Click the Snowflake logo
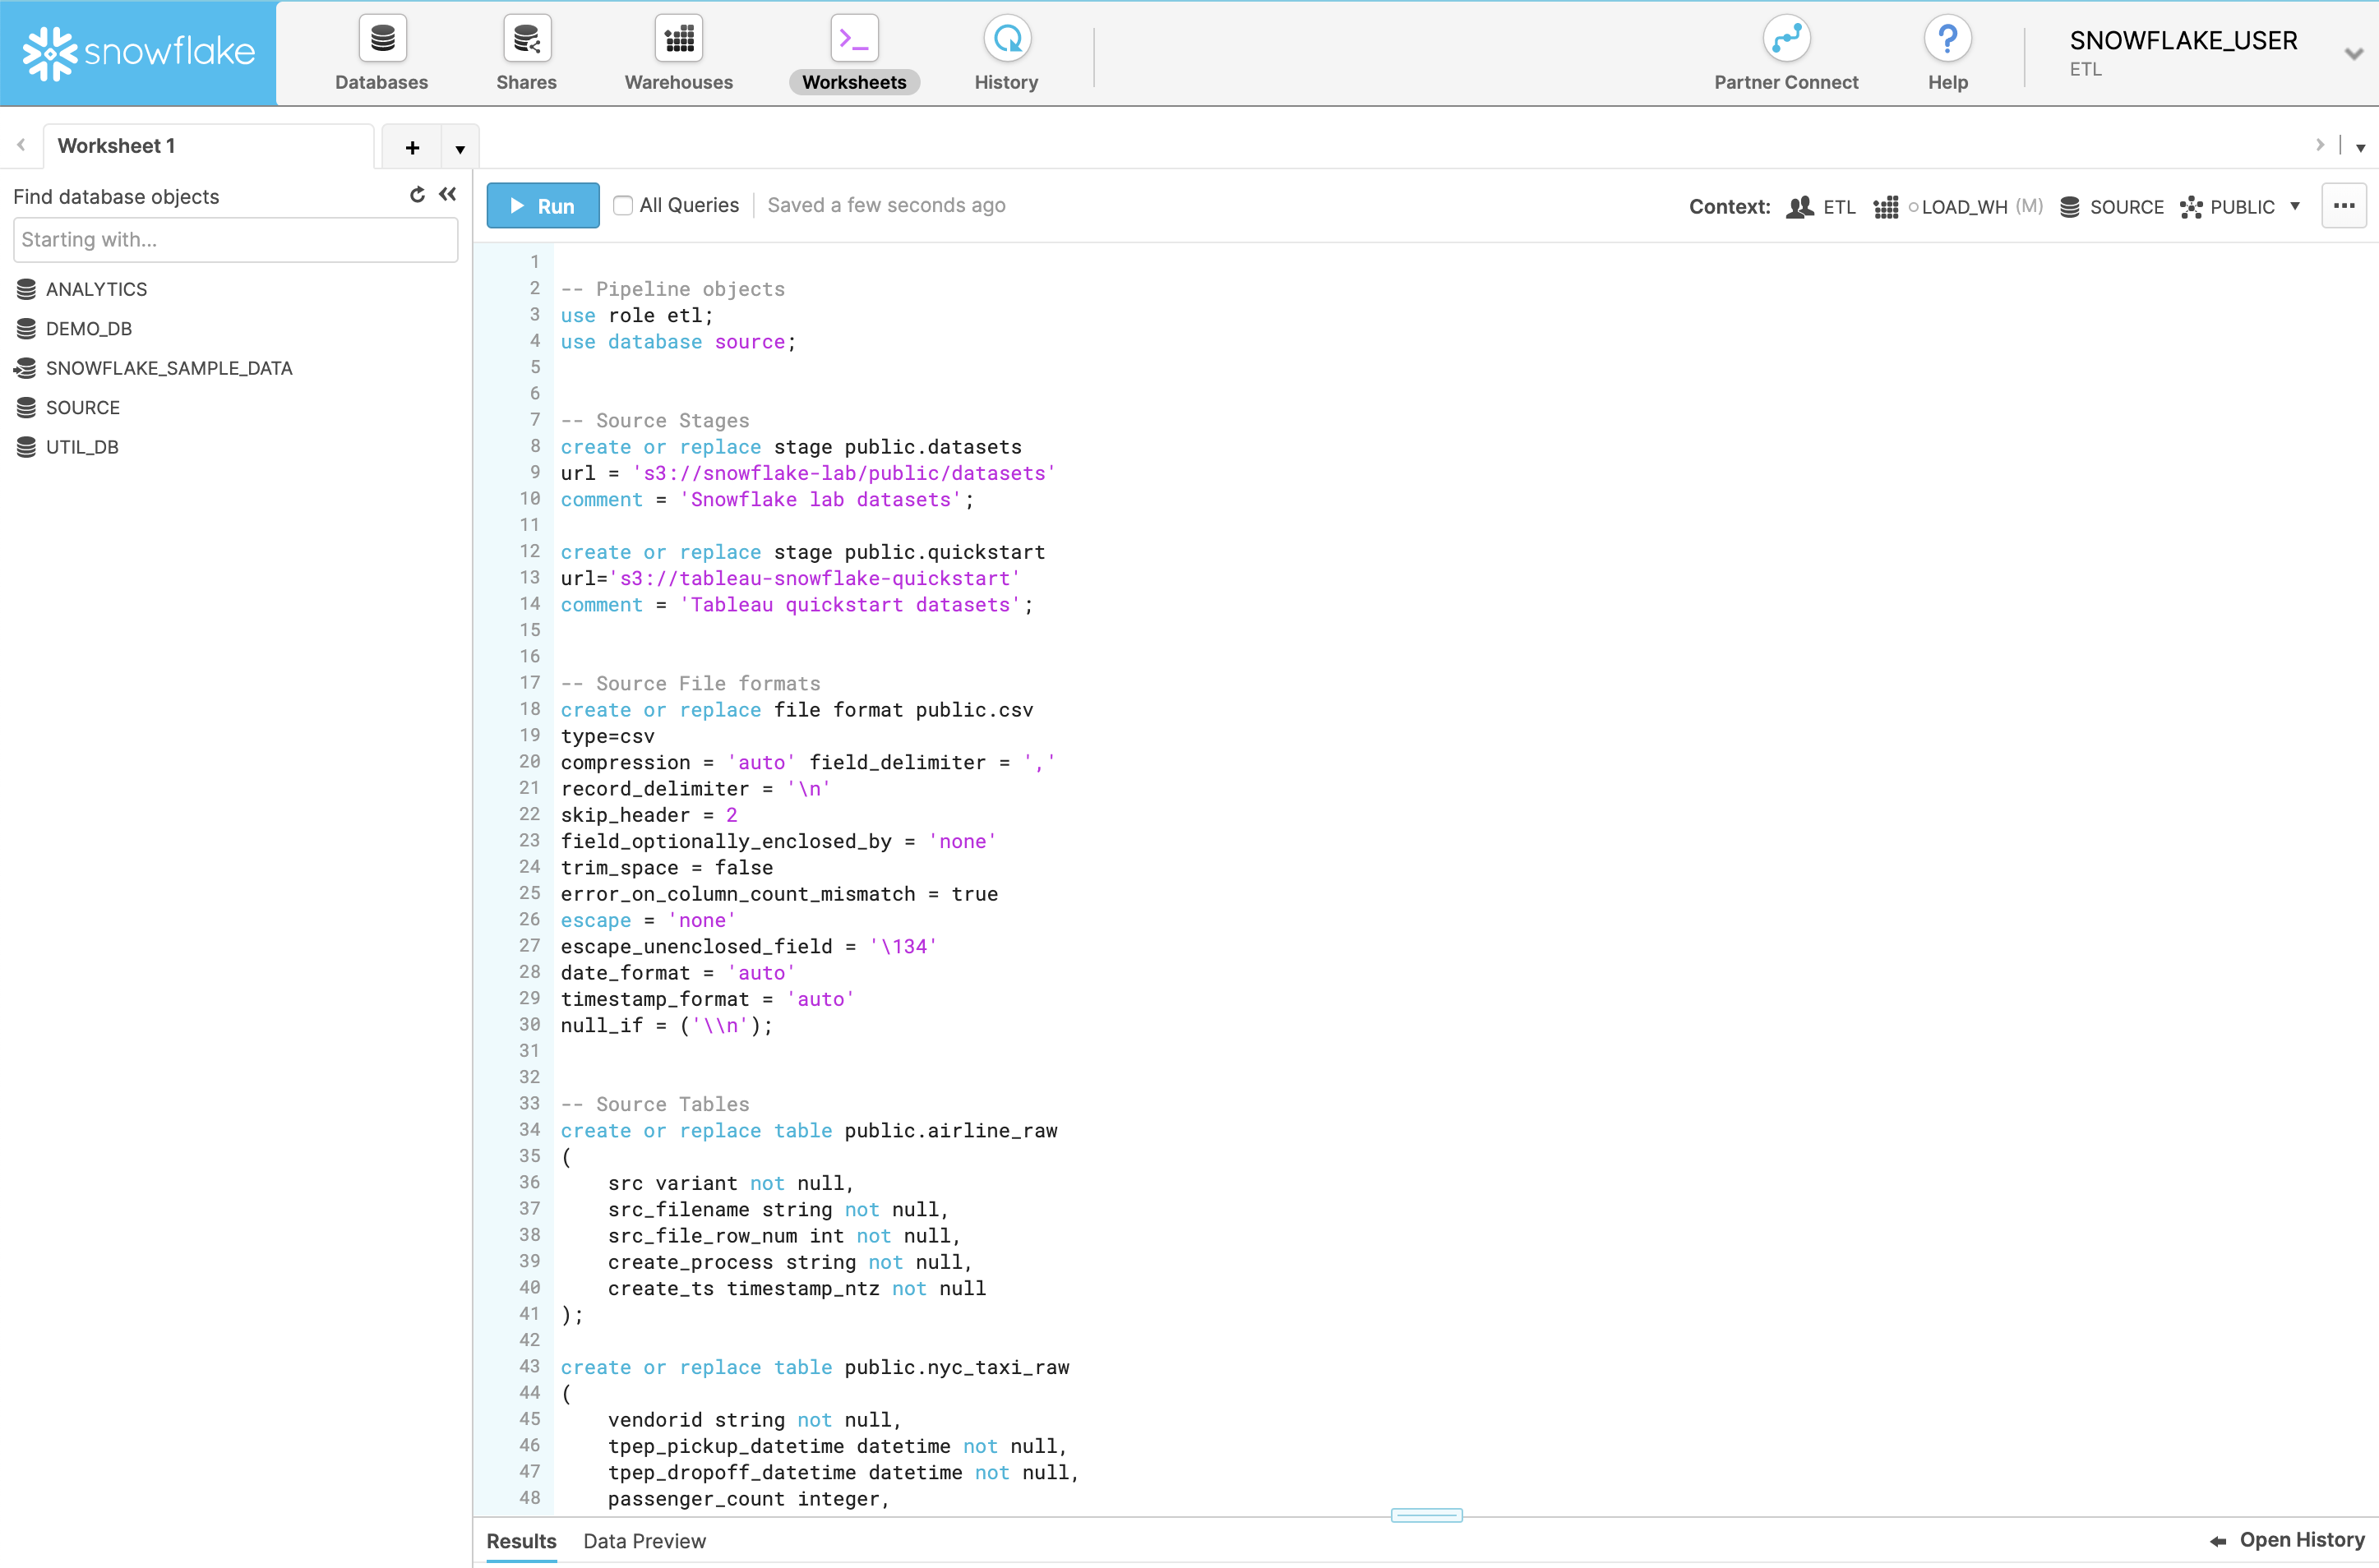The image size is (2379, 1568). click(x=139, y=52)
